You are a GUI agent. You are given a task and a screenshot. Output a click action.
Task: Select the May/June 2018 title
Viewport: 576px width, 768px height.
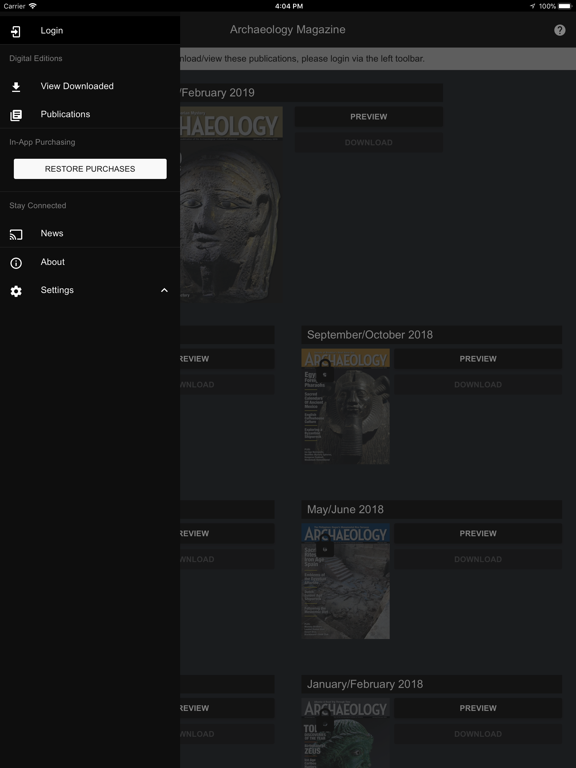[345, 509]
